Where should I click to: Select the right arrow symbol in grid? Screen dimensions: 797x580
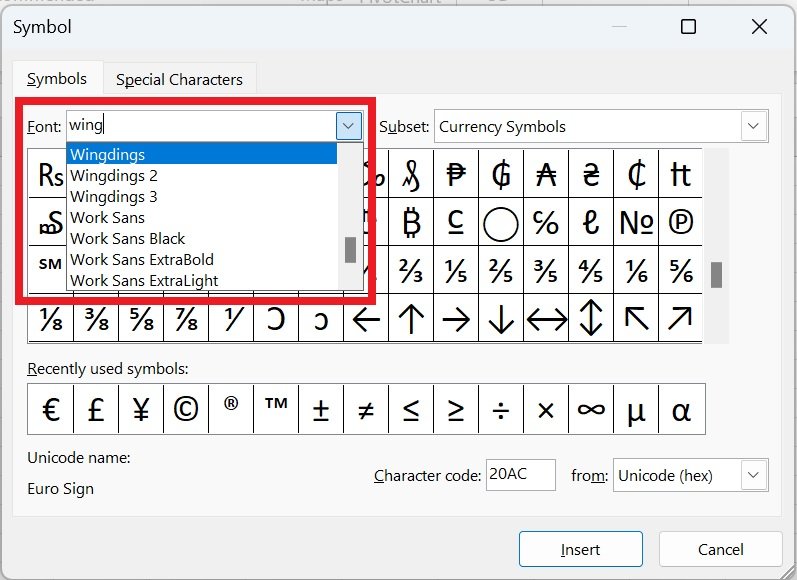(456, 320)
